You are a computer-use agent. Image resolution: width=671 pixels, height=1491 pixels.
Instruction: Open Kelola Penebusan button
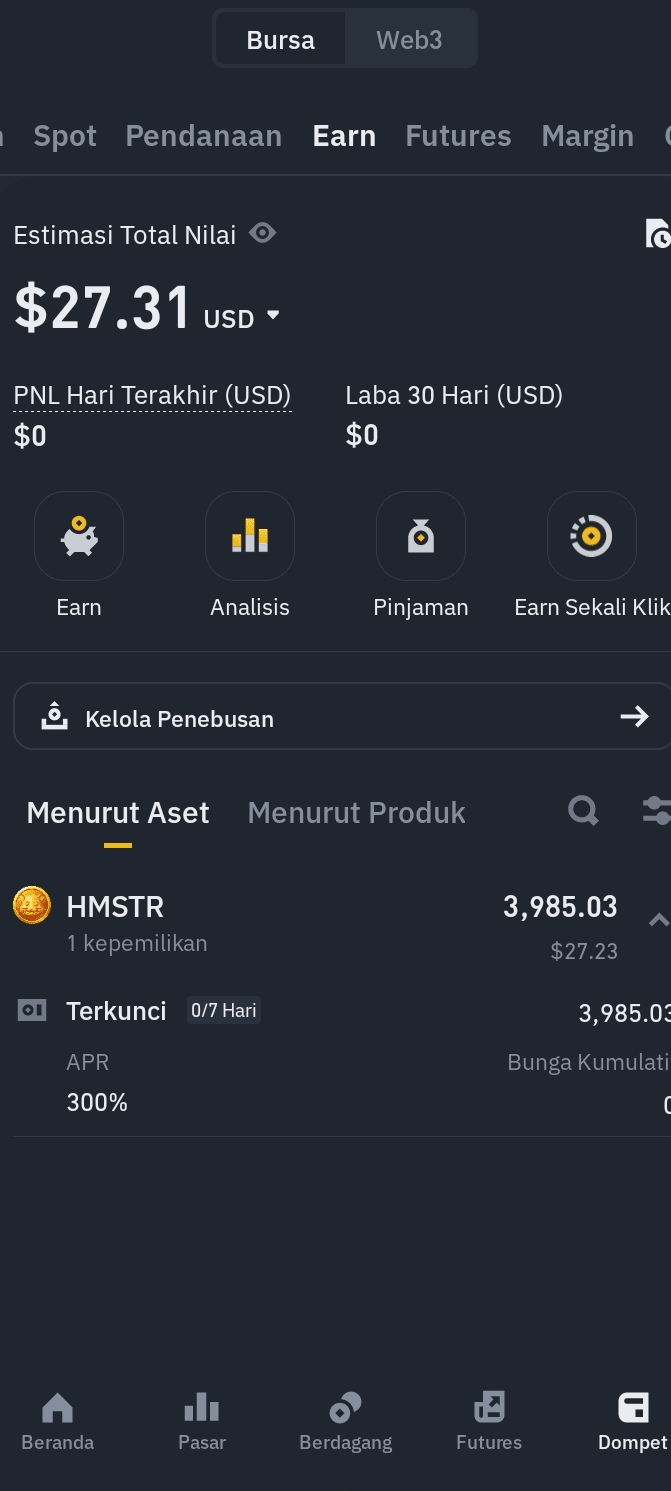(x=342, y=717)
